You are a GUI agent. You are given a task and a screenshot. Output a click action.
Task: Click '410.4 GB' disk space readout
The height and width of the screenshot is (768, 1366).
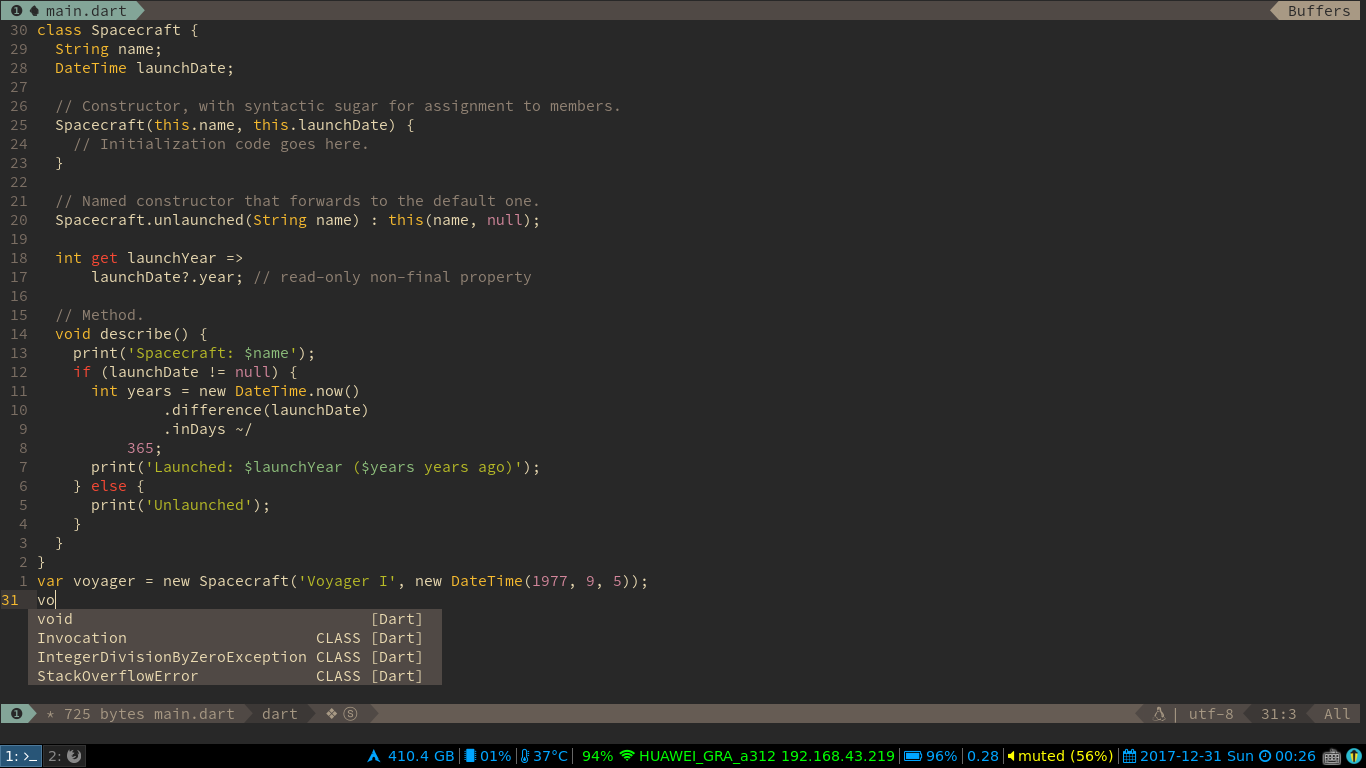coord(421,756)
